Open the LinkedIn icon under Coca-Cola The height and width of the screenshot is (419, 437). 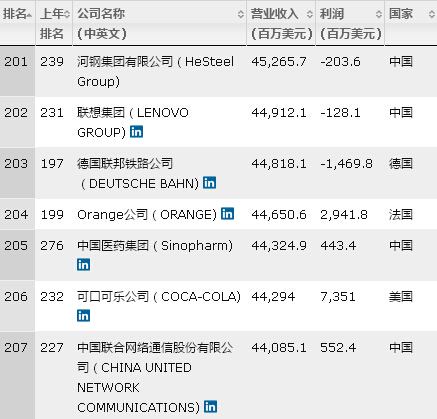tap(83, 316)
